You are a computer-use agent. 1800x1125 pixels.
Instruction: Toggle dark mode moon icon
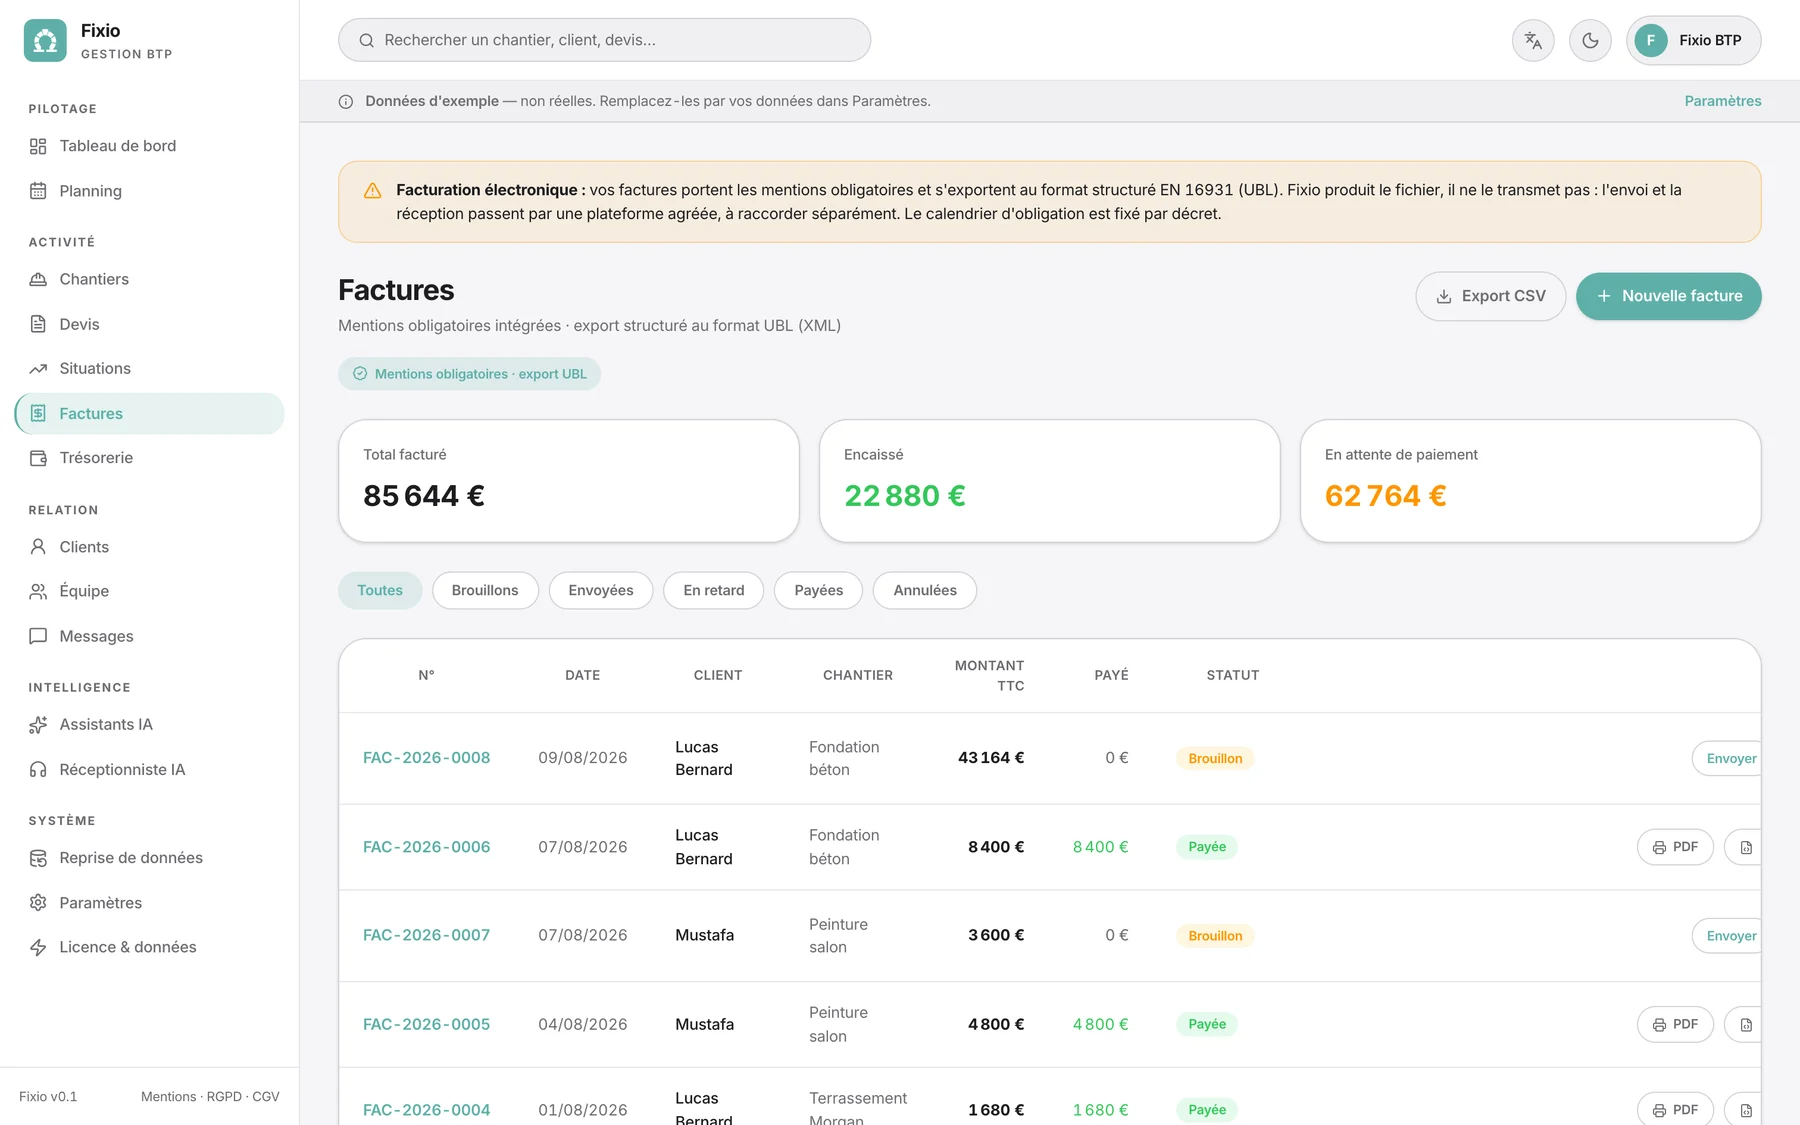1590,40
